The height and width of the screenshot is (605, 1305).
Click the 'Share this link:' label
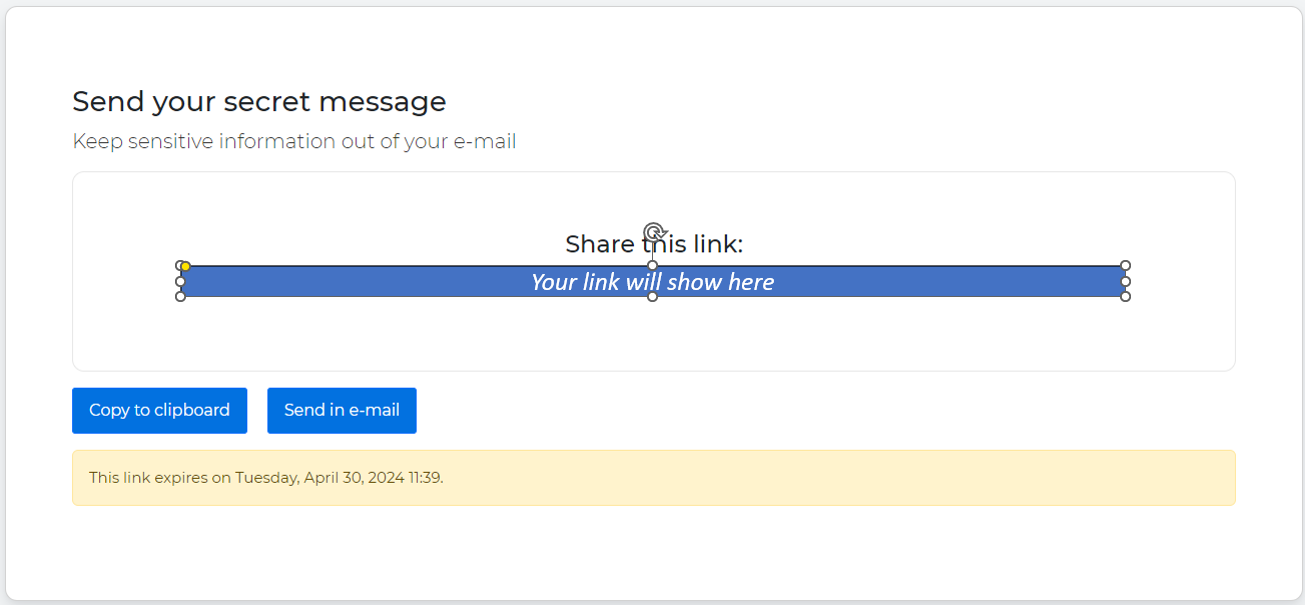click(600, 245)
